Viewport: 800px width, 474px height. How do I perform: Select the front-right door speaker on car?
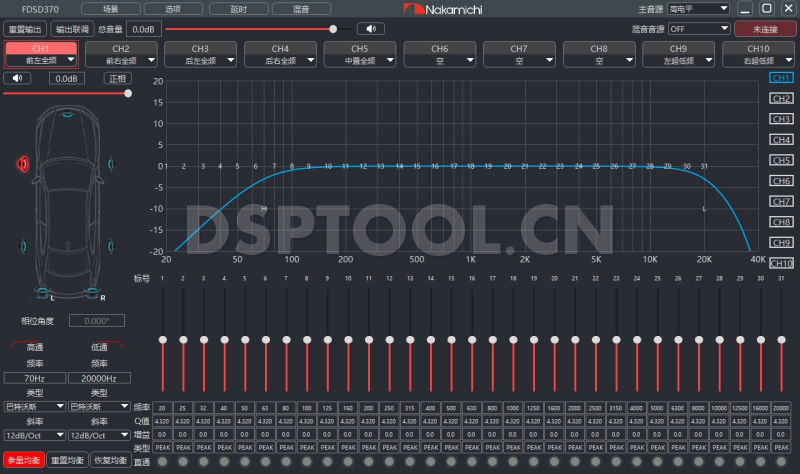(110, 164)
